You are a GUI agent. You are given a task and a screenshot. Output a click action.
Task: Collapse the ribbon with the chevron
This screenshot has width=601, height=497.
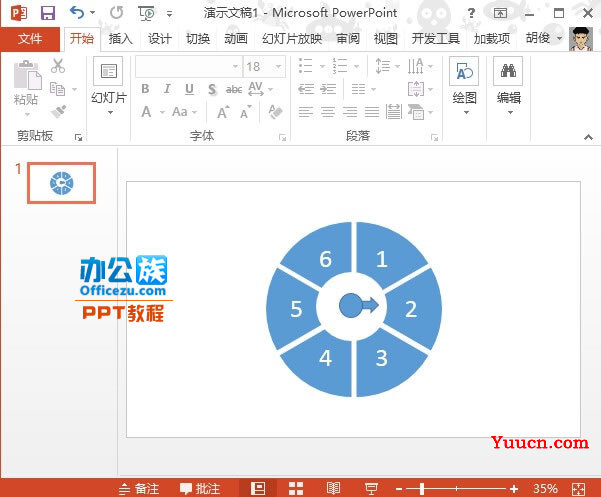[588, 137]
